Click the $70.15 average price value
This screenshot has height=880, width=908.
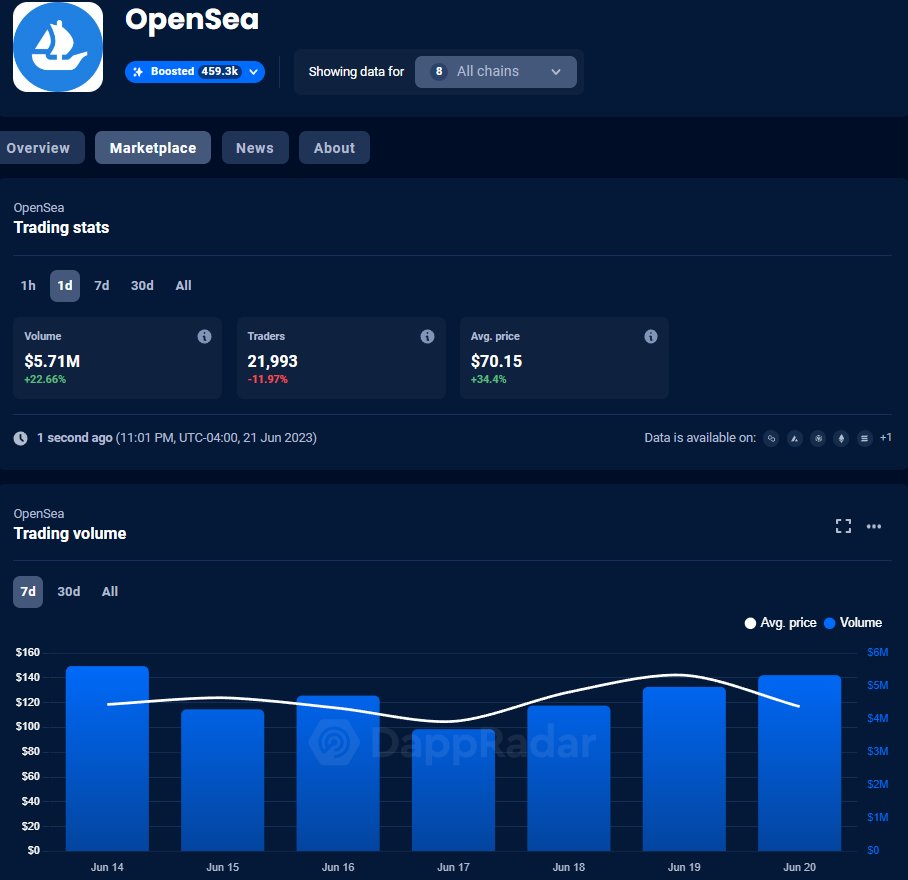point(496,361)
